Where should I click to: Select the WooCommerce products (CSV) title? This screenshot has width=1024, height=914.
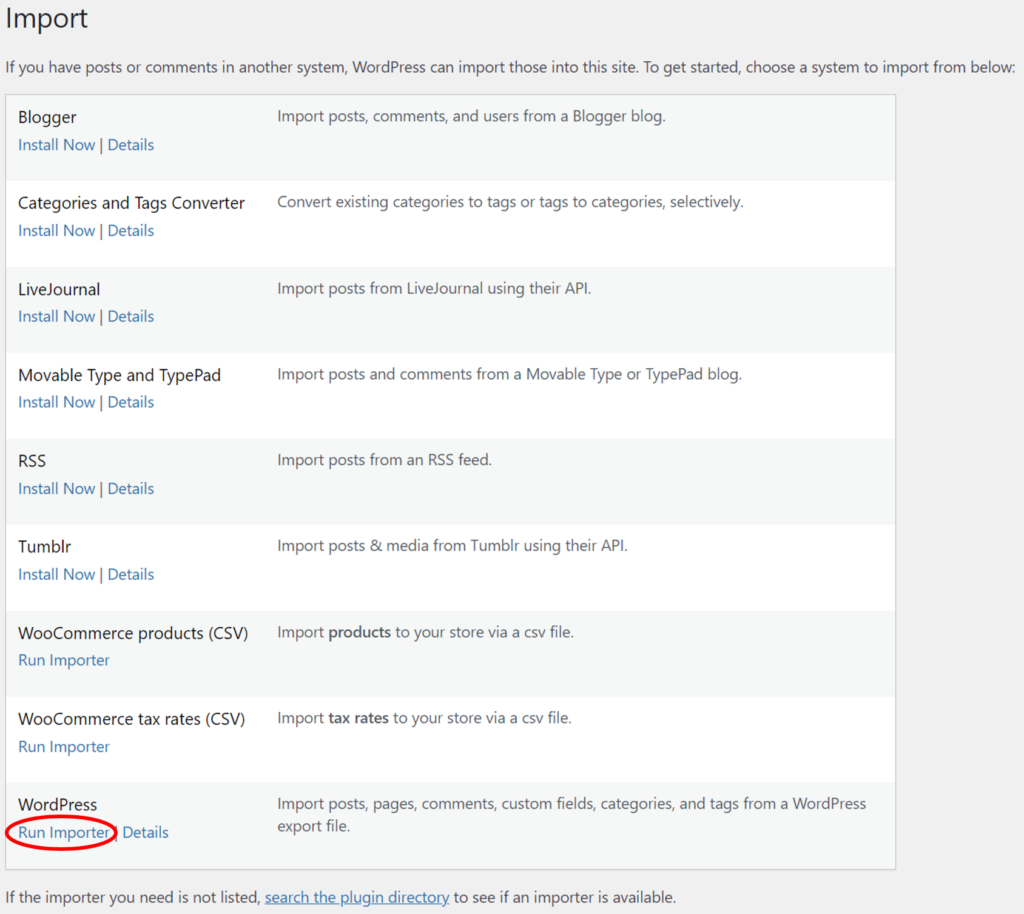(133, 633)
